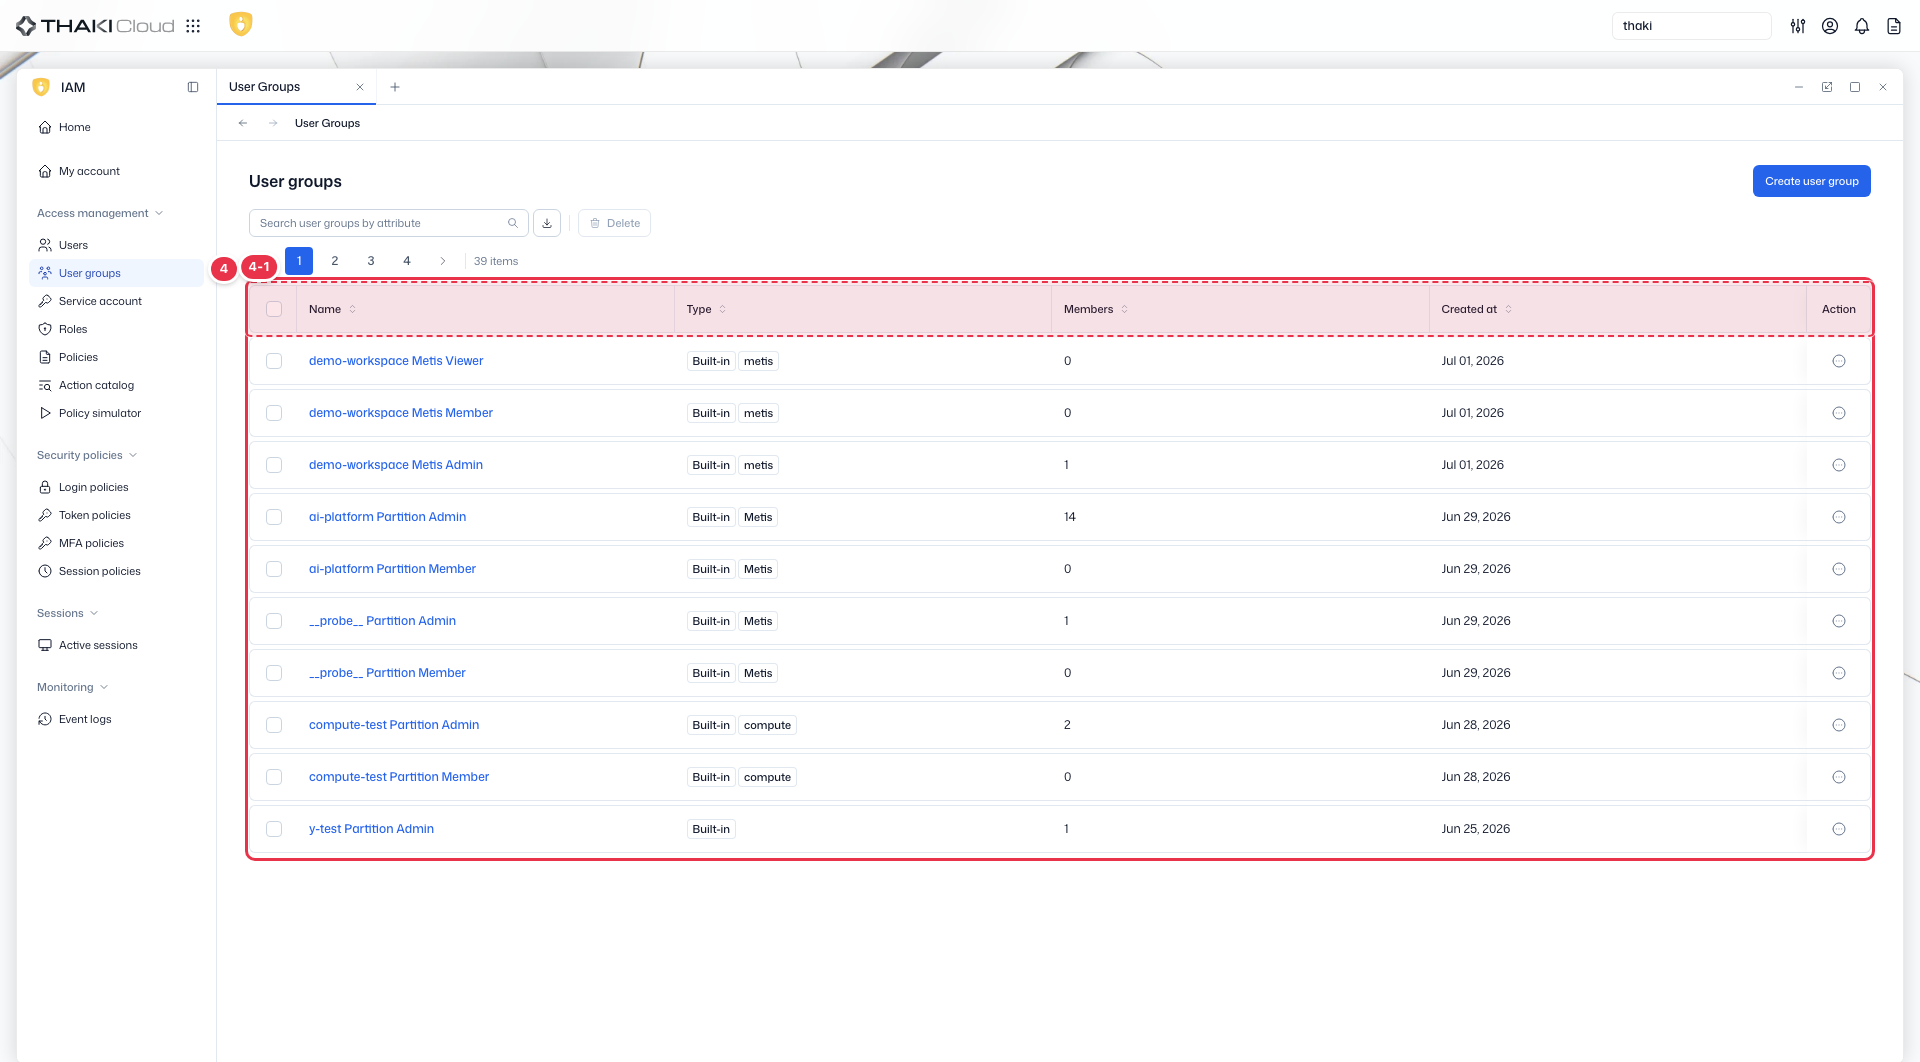The image size is (1920, 1062).
Task: Open the app launcher grid icon
Action: pyautogui.click(x=193, y=26)
